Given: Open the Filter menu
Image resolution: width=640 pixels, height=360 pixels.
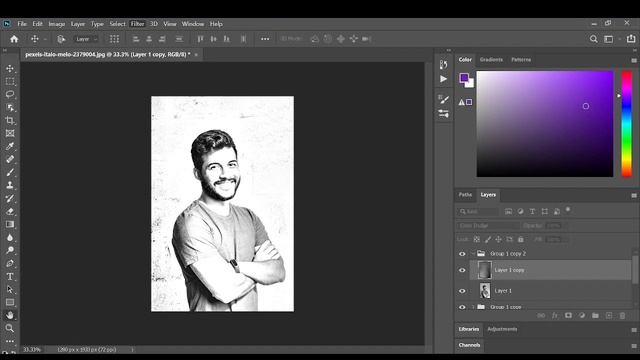Looking at the screenshot, I should [137, 24].
